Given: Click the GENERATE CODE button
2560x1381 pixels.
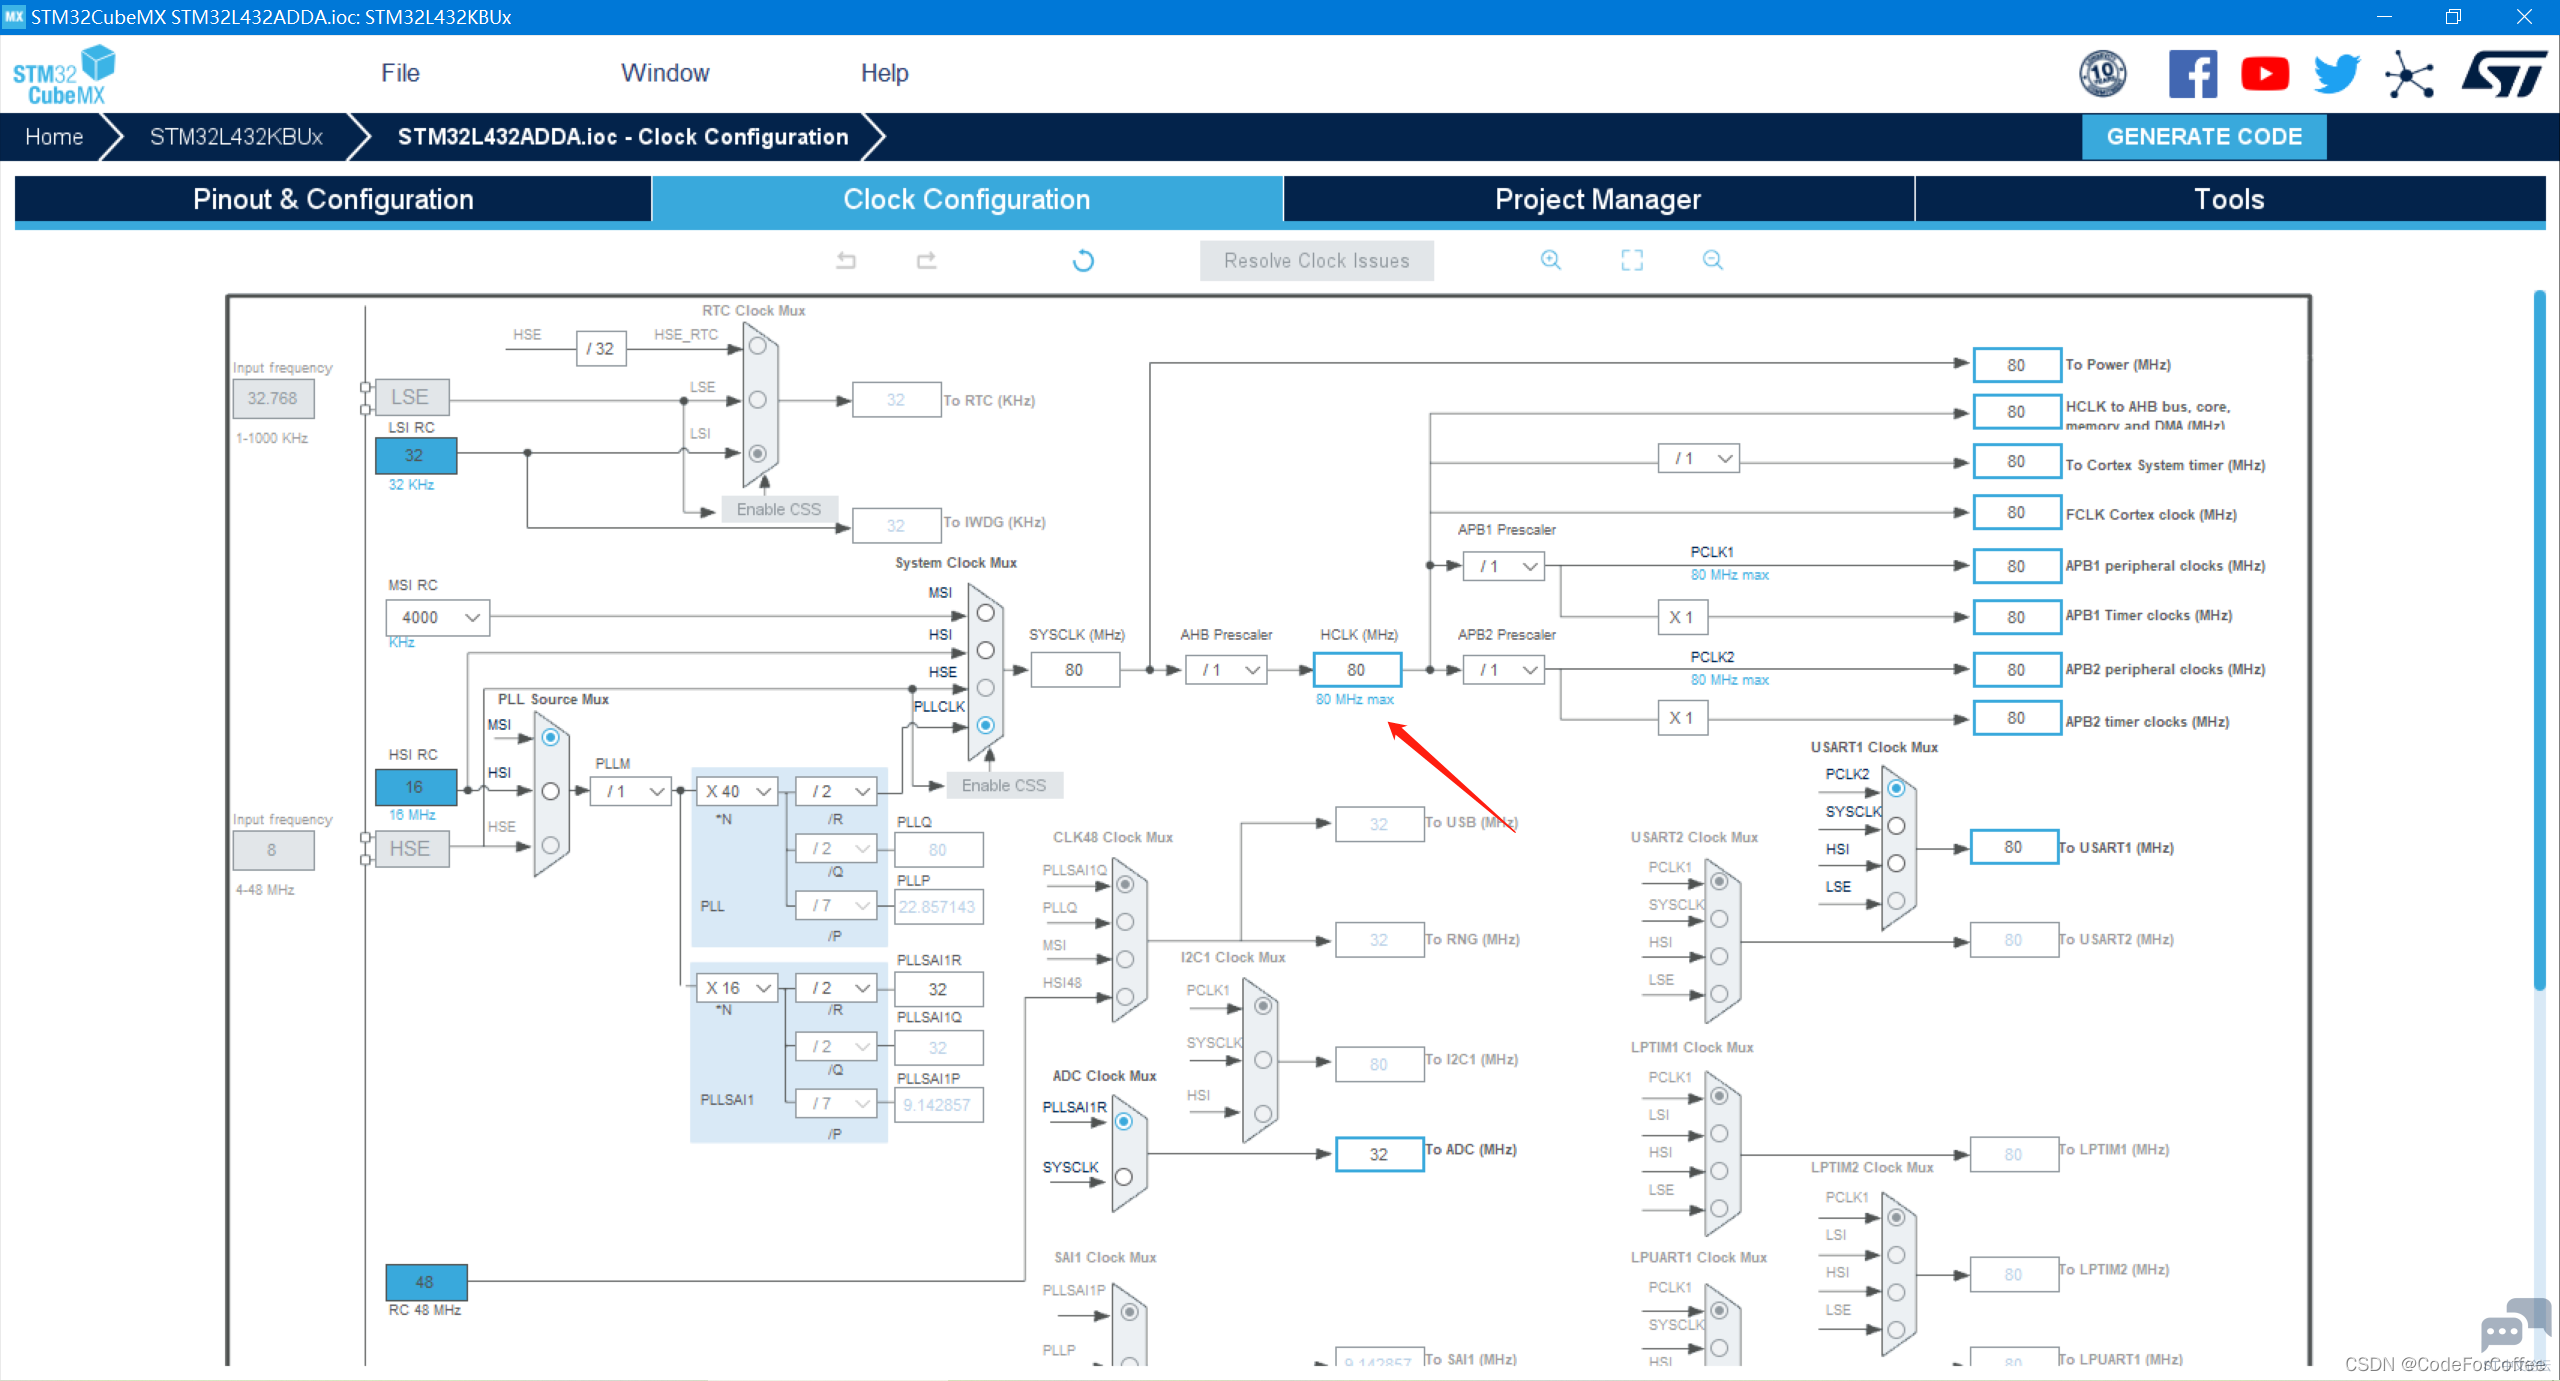Looking at the screenshot, I should coord(2204,137).
